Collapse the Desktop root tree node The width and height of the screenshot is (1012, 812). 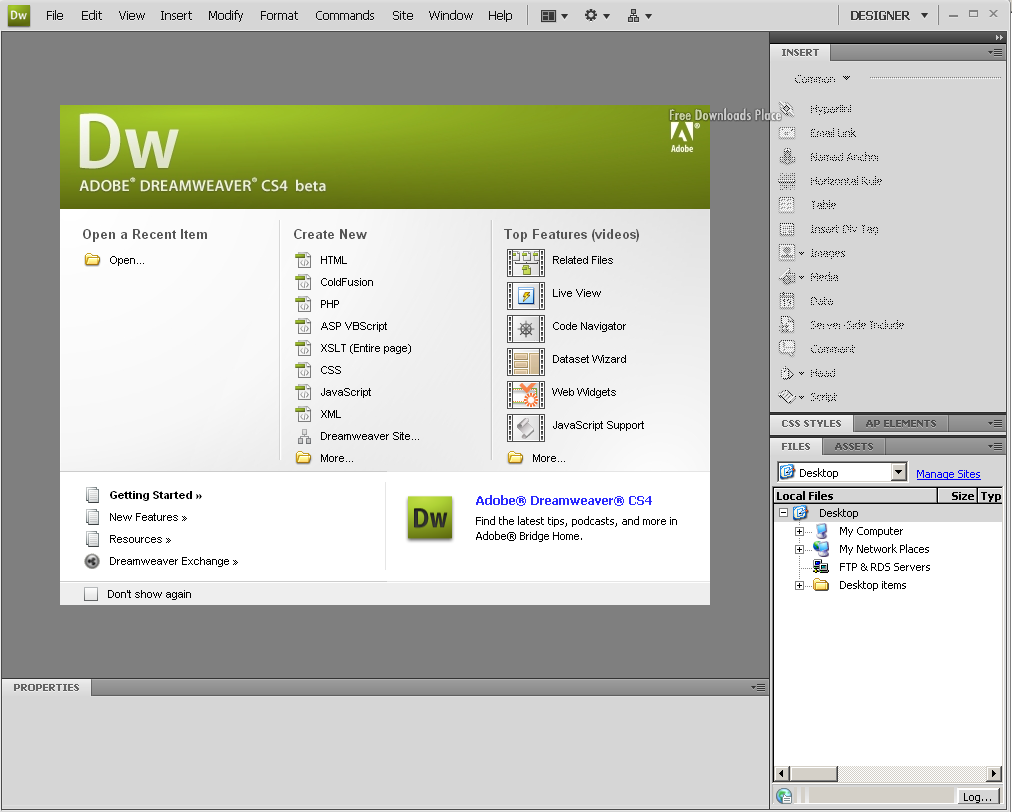click(783, 513)
